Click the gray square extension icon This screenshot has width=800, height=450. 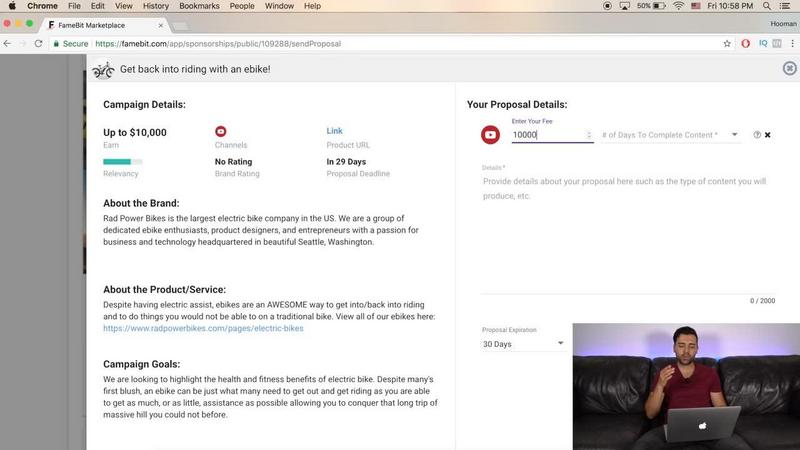coord(777,44)
